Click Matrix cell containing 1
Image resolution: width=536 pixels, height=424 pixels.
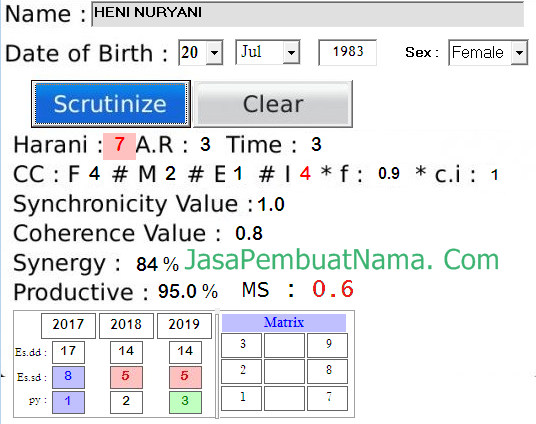tap(242, 398)
